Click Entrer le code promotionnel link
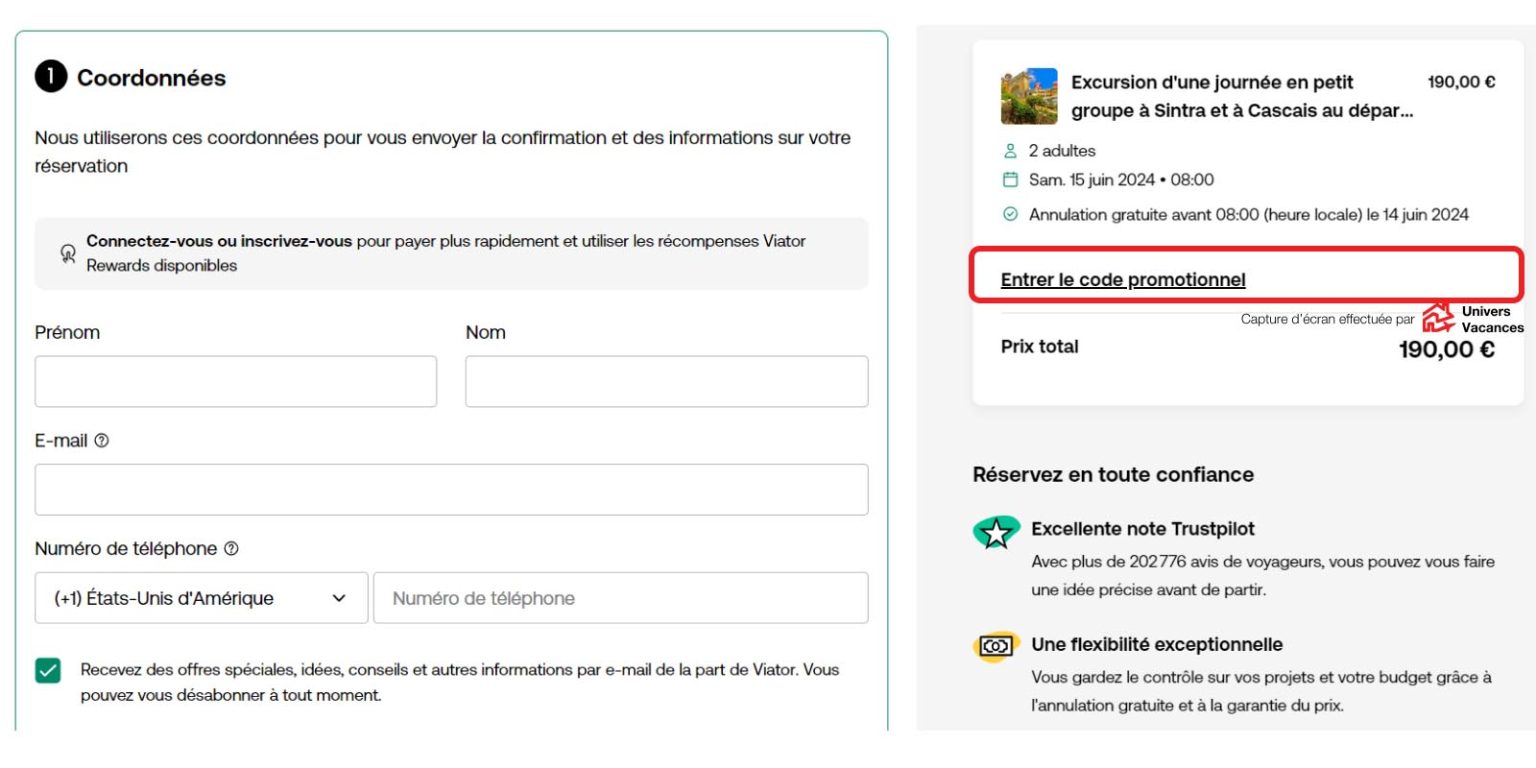The height and width of the screenshot is (768, 1536). tap(1123, 281)
